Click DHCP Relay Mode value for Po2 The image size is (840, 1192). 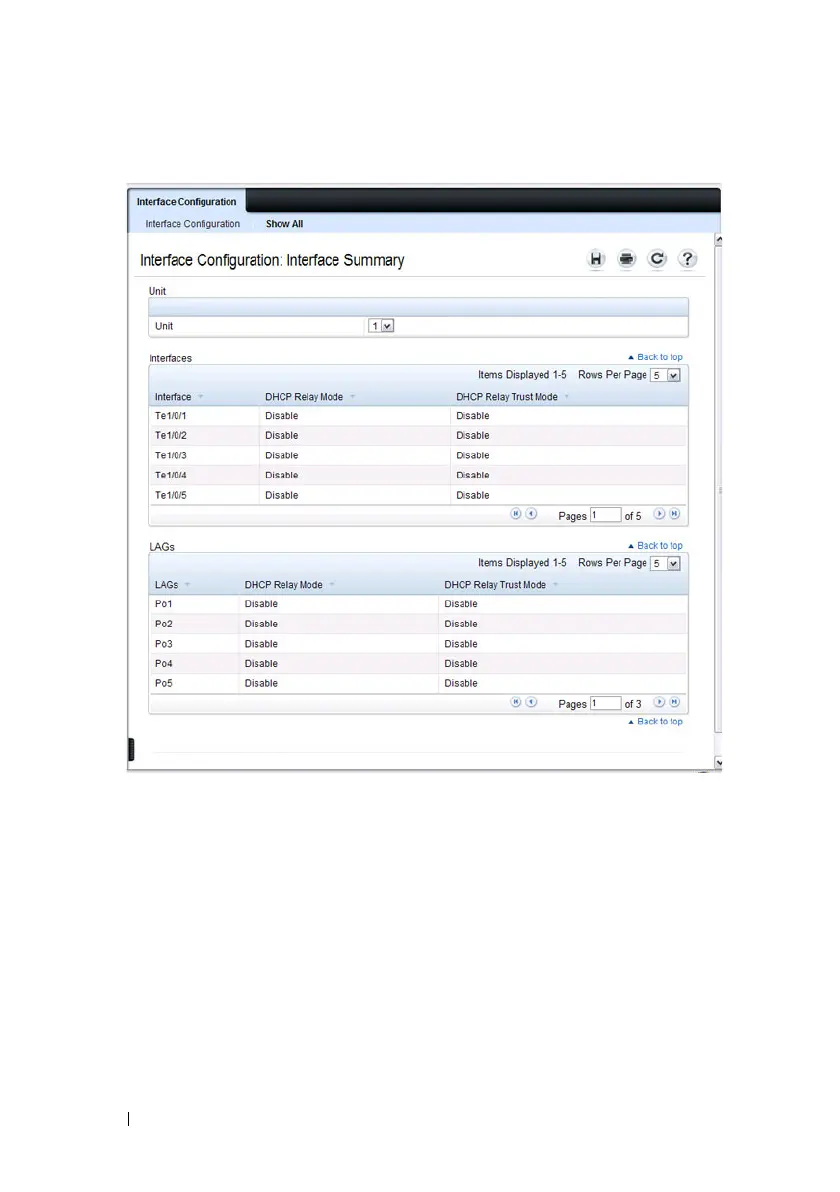point(261,623)
